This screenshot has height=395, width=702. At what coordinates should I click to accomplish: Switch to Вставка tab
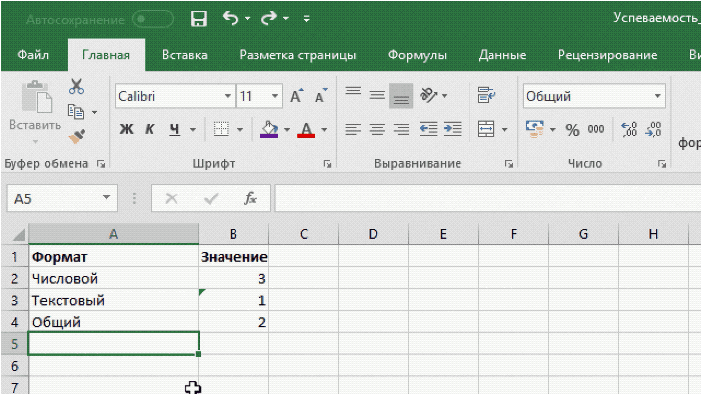pos(185,55)
